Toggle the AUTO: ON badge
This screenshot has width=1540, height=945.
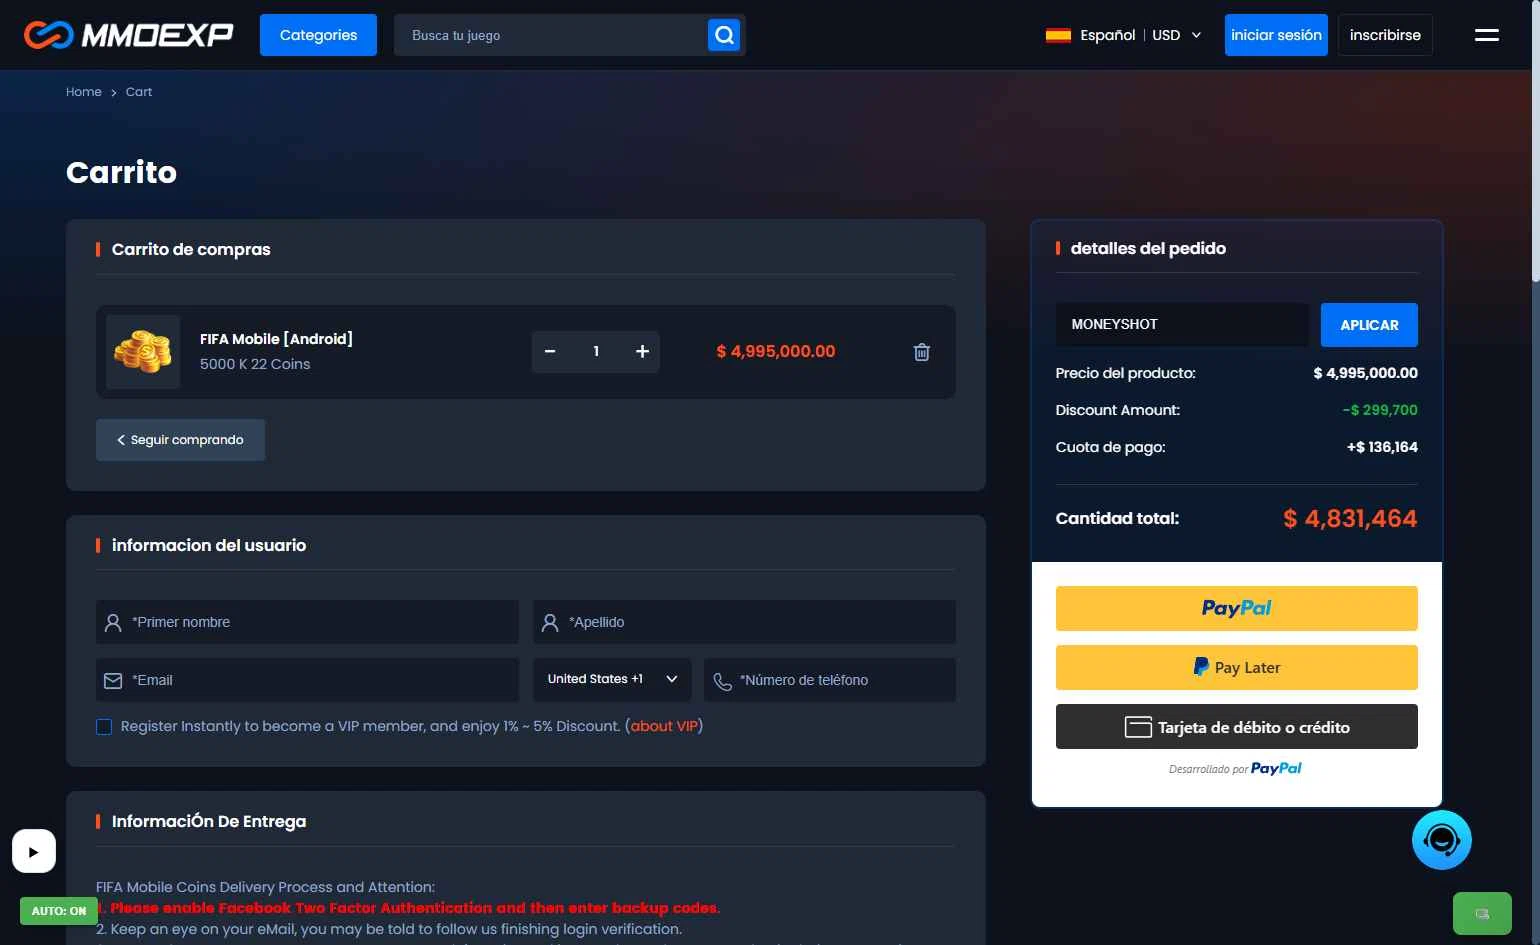click(59, 911)
